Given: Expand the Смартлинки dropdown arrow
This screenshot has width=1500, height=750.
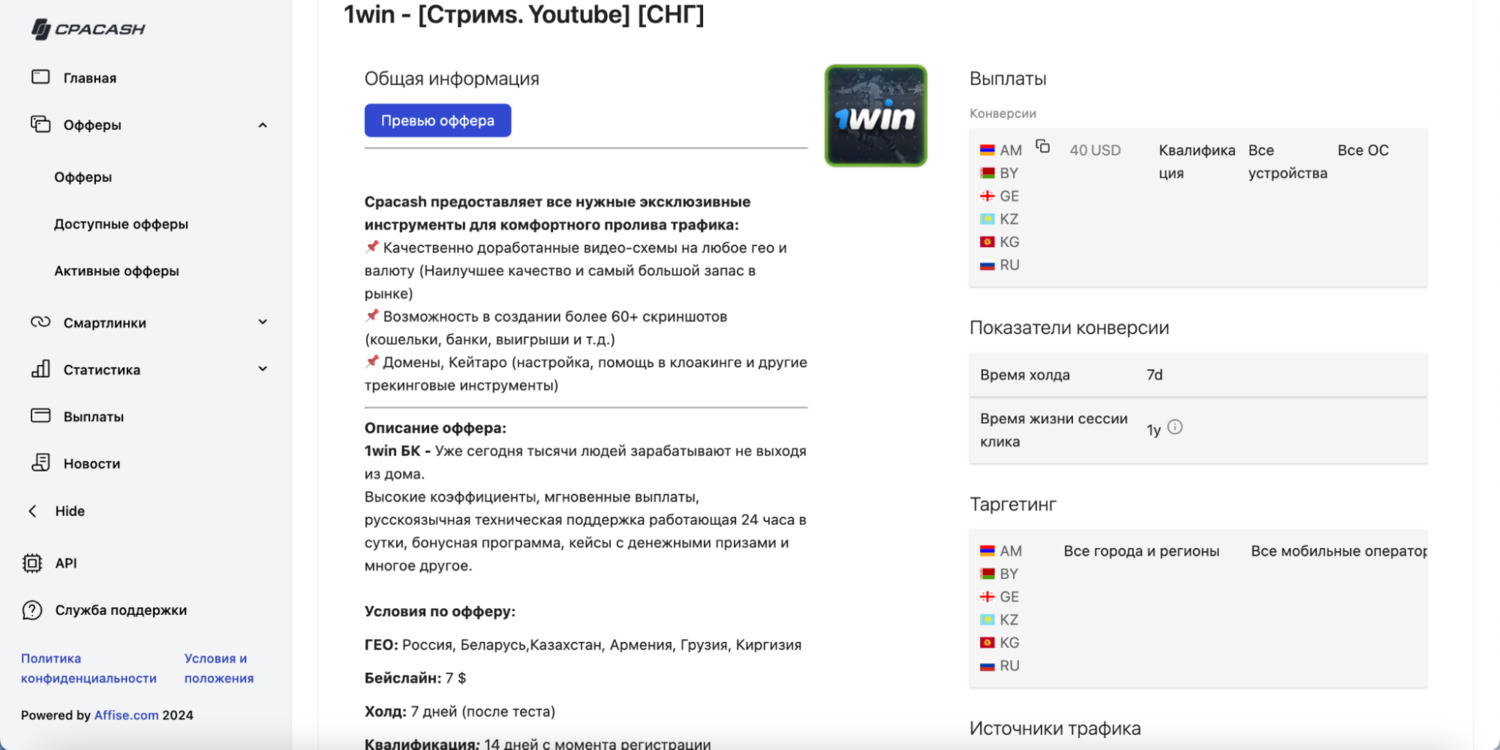Looking at the screenshot, I should (x=263, y=322).
